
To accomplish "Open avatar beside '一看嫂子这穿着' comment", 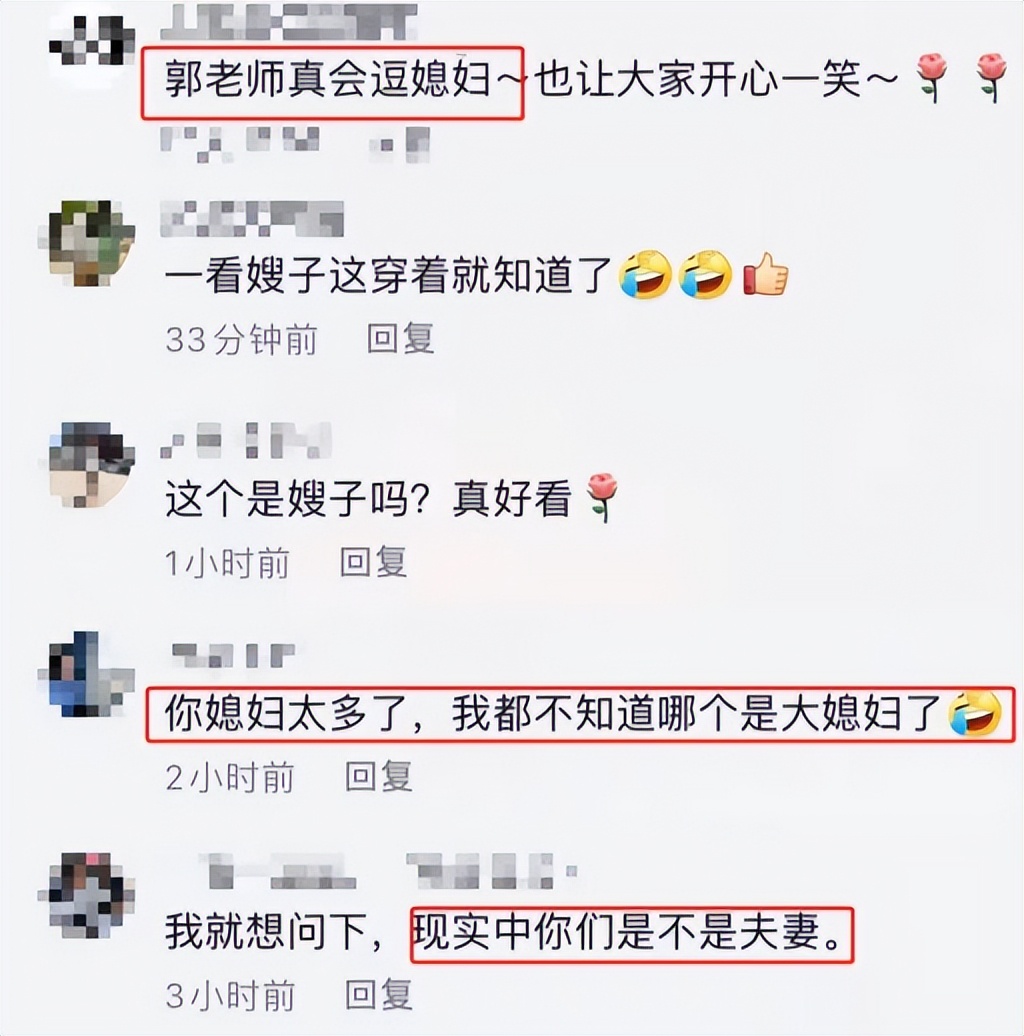I will (87, 242).
